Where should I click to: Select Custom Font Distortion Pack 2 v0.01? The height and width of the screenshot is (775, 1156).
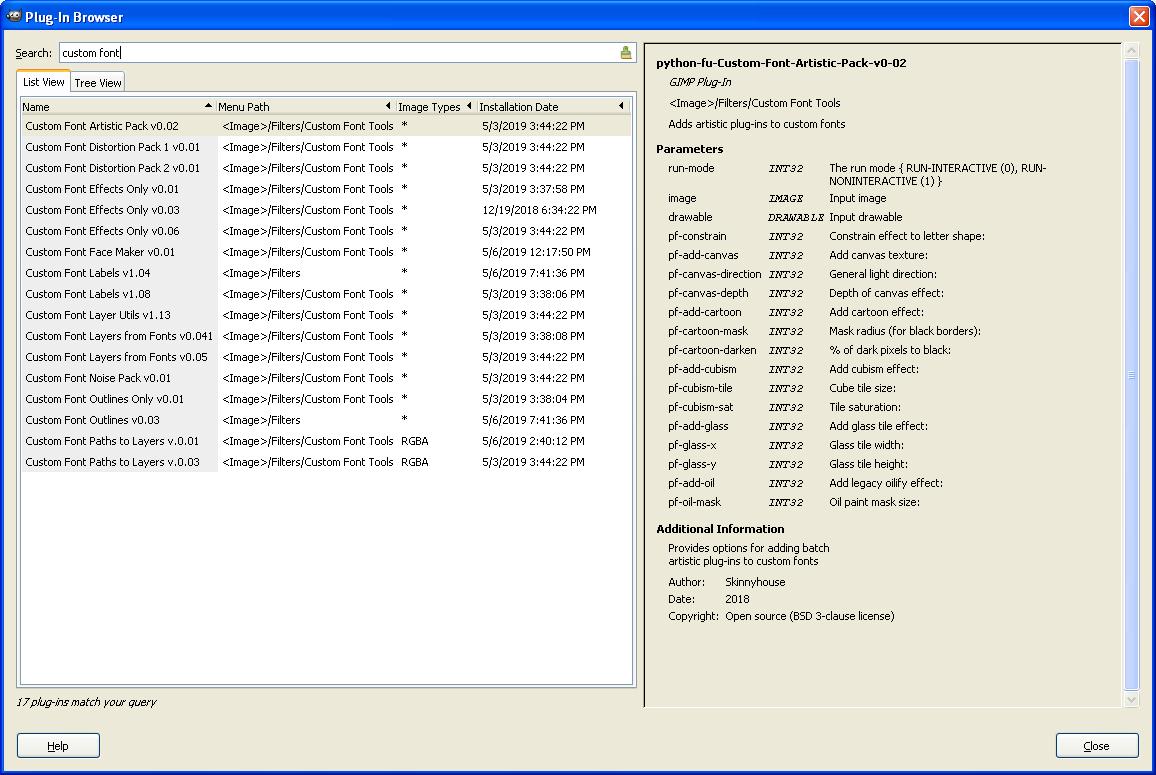(326, 168)
